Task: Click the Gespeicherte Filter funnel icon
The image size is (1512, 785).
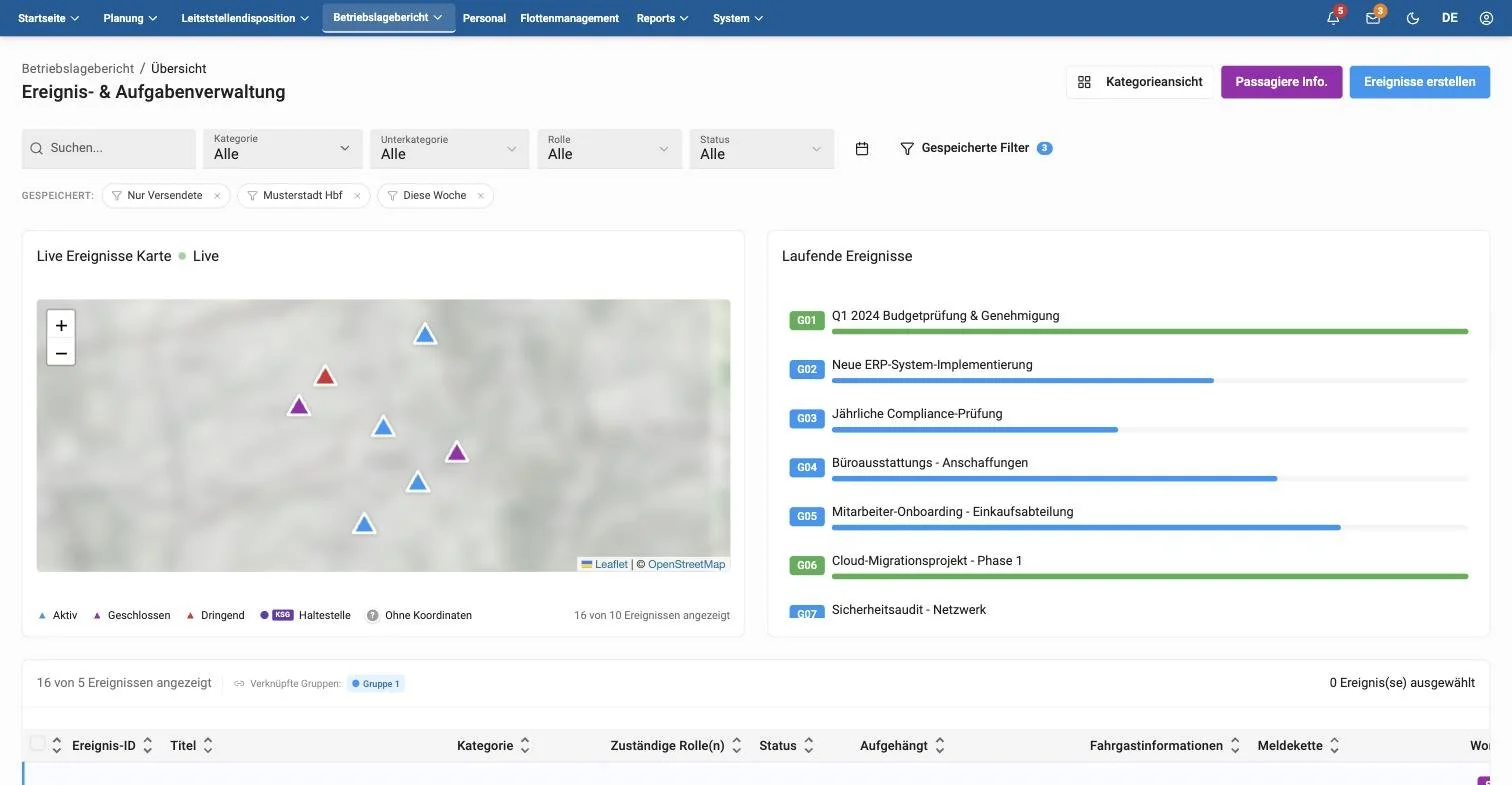Action: [907, 148]
